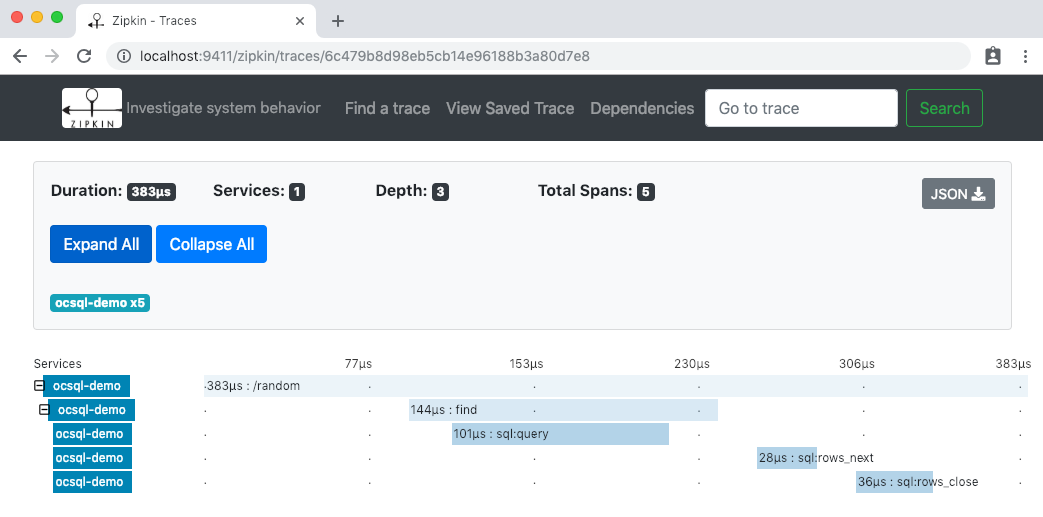This screenshot has width=1043, height=517.
Task: Select ocsql-demo label for /random span
Action: point(86,386)
